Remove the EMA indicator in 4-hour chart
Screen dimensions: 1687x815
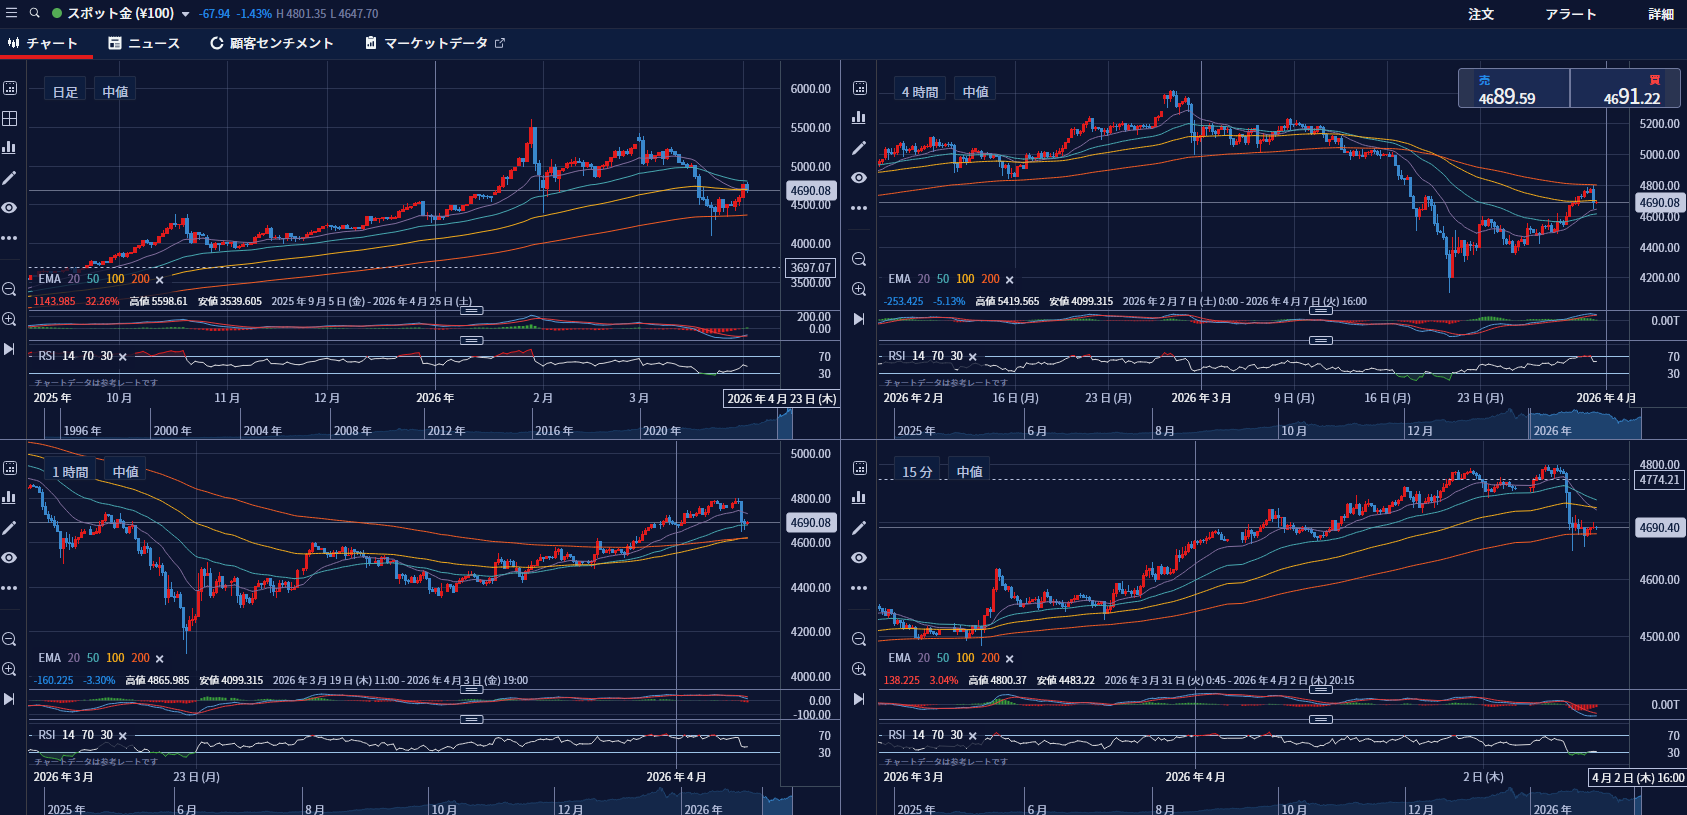click(1009, 280)
